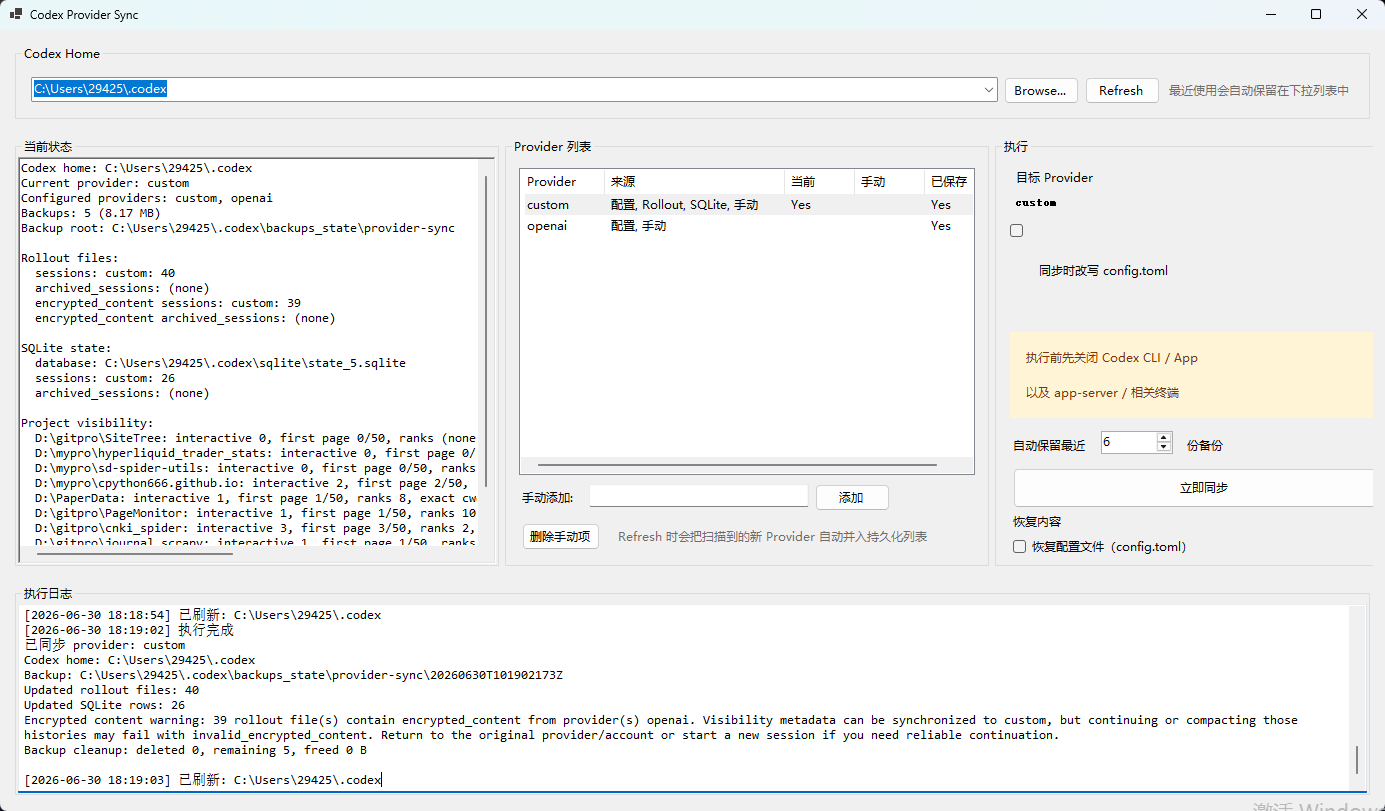The height and width of the screenshot is (811, 1385).
Task: Click the 执行日志 vertical scrollbar thumb
Action: (x=1357, y=759)
